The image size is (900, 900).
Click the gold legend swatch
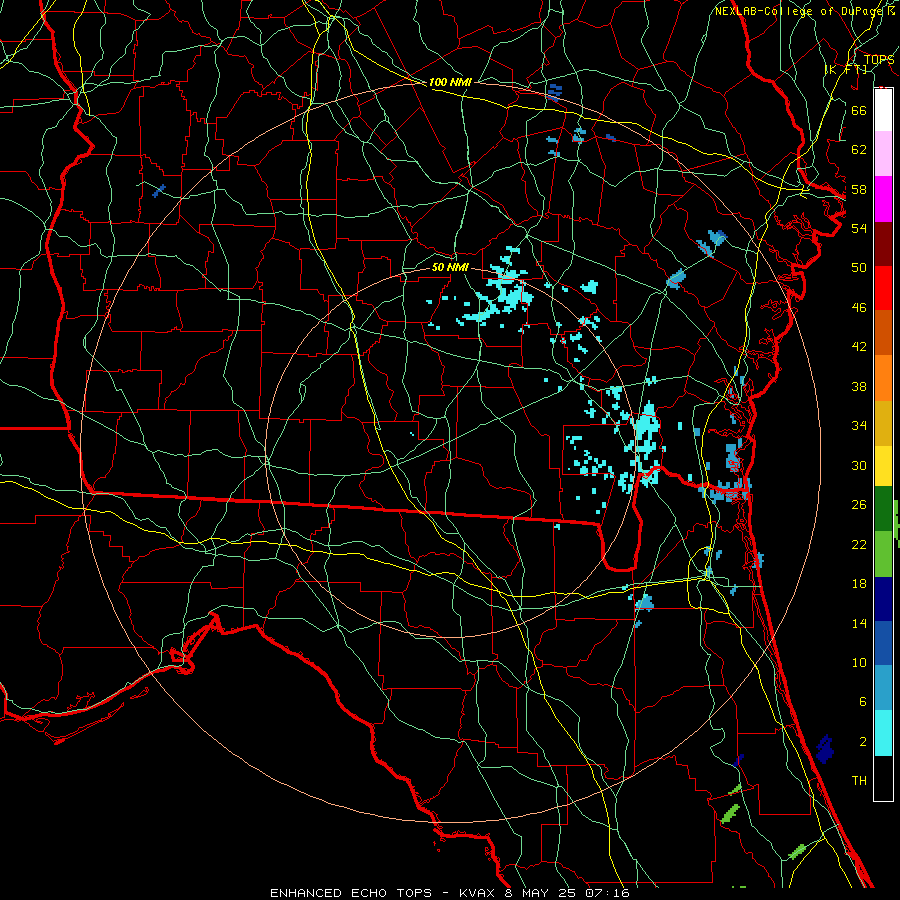[x=883, y=423]
